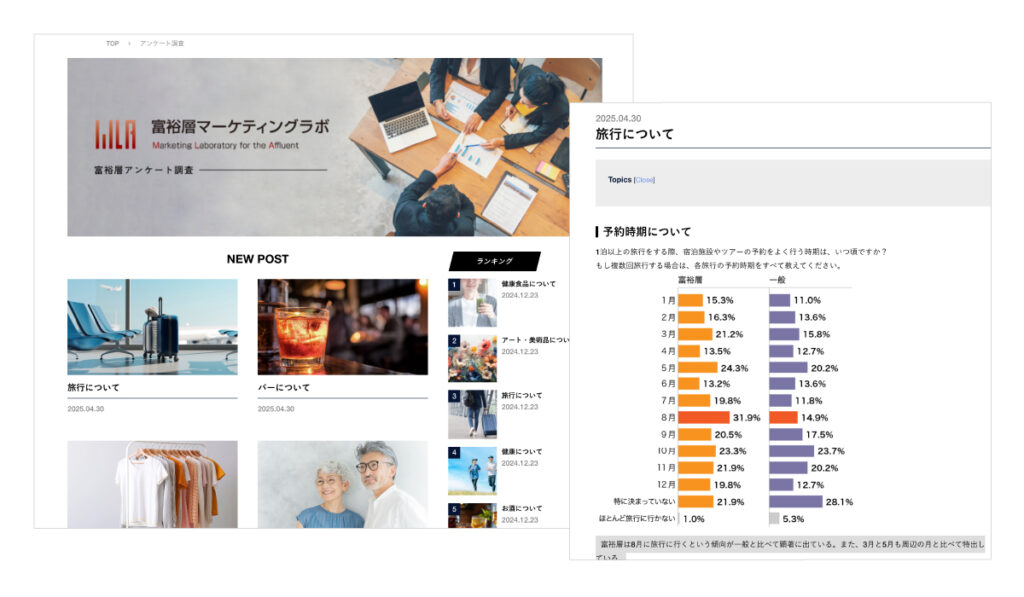Open rank 1 health food thumbnail
This screenshot has height=597, width=1024.
pos(472,303)
